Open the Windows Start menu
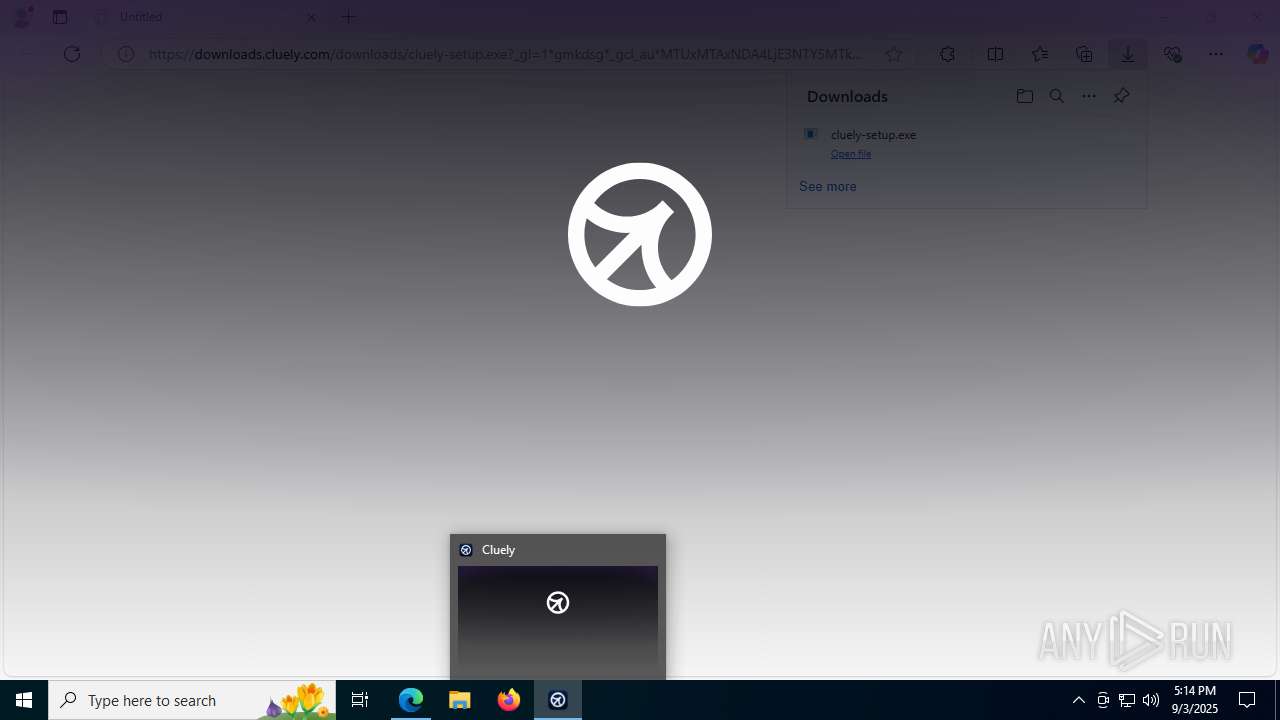Screen dimensions: 1280x720 coord(24,700)
